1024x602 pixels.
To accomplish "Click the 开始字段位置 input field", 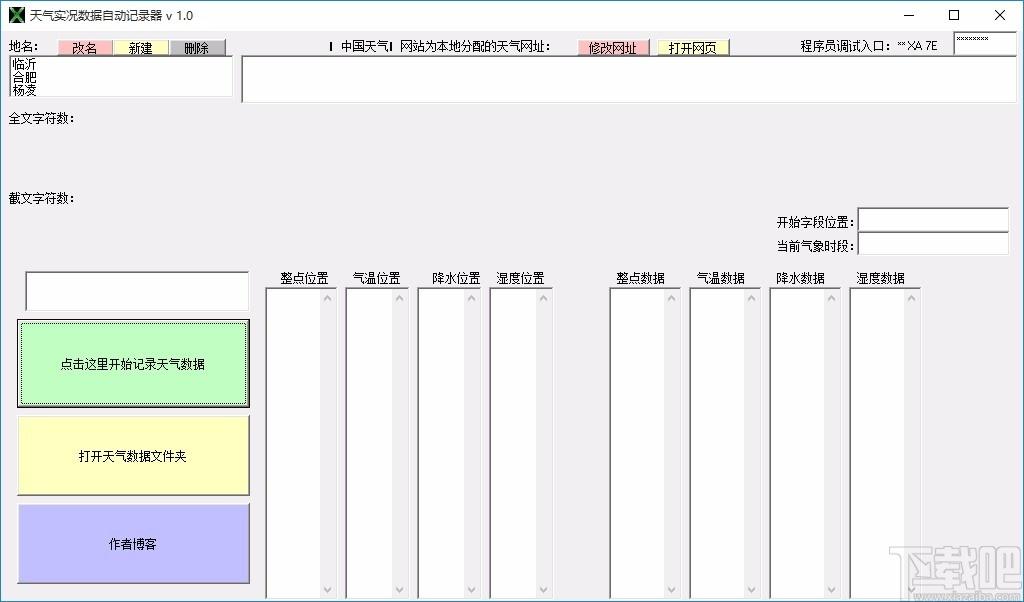I will 933,220.
